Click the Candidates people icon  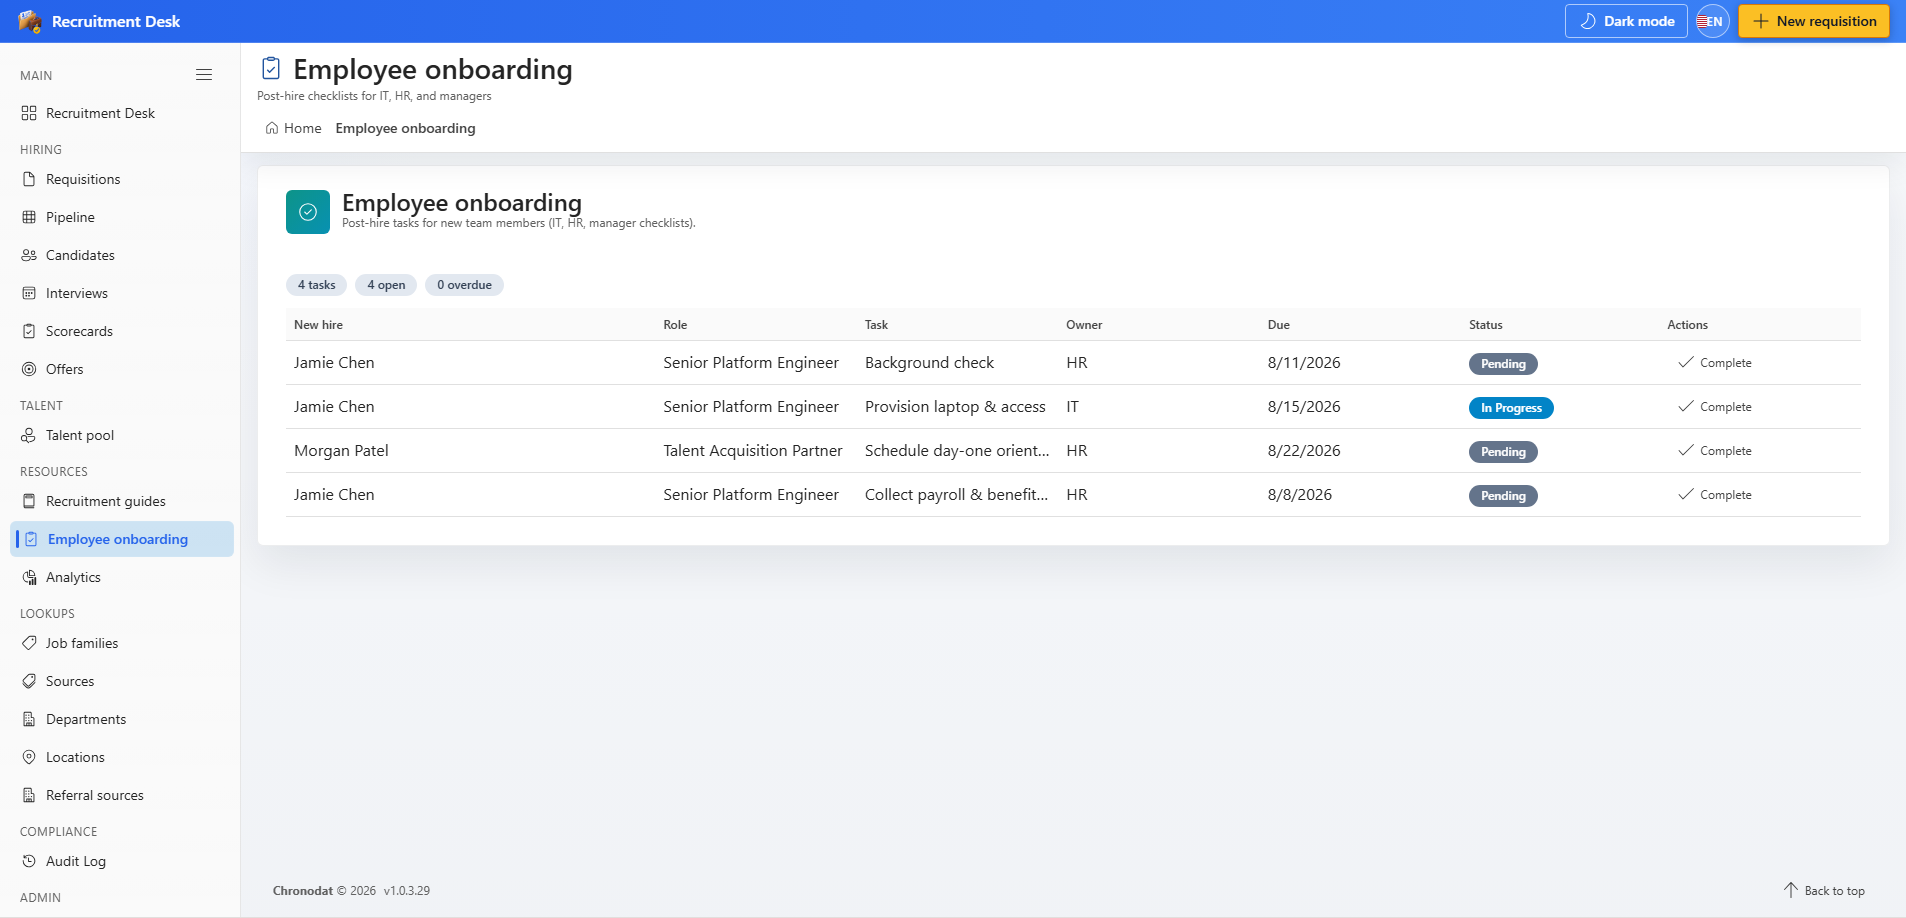pyautogui.click(x=29, y=255)
